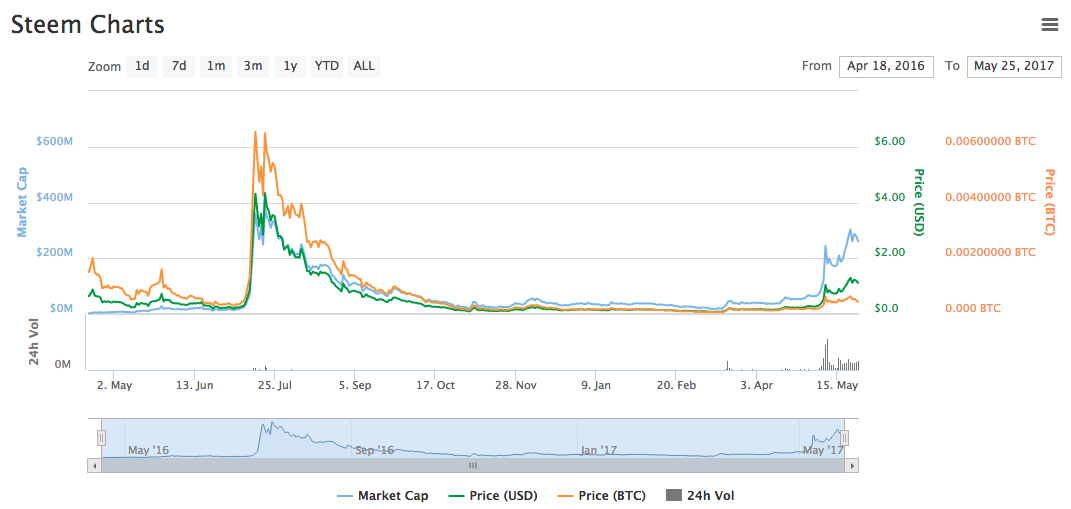Set zoom to 7d

coord(179,66)
